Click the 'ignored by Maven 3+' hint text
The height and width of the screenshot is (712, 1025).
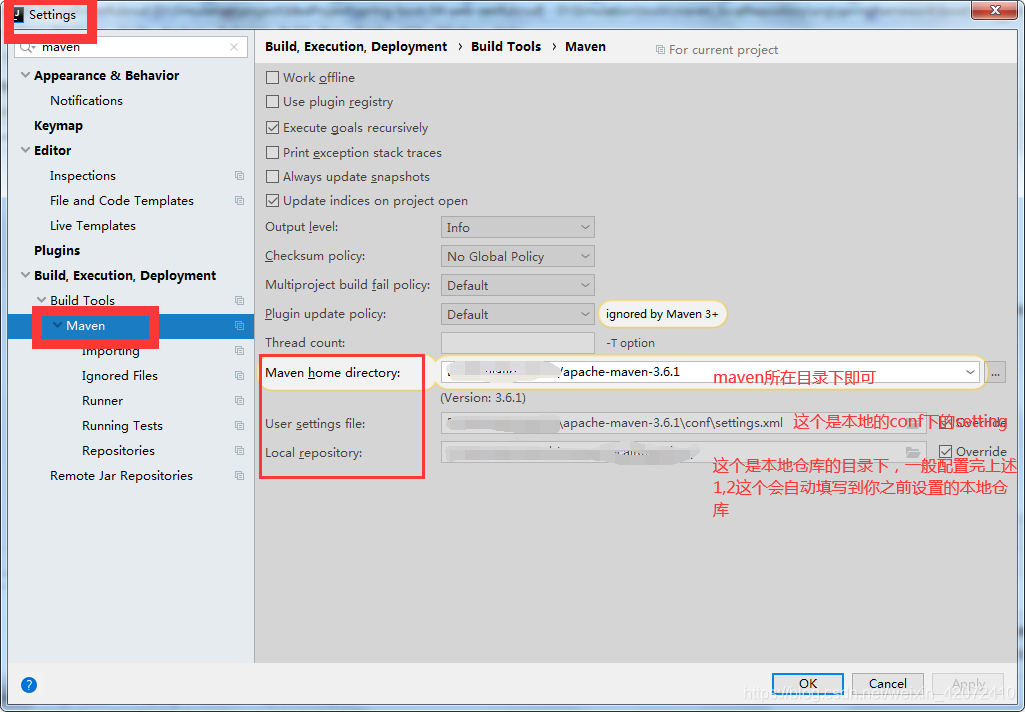coord(662,314)
